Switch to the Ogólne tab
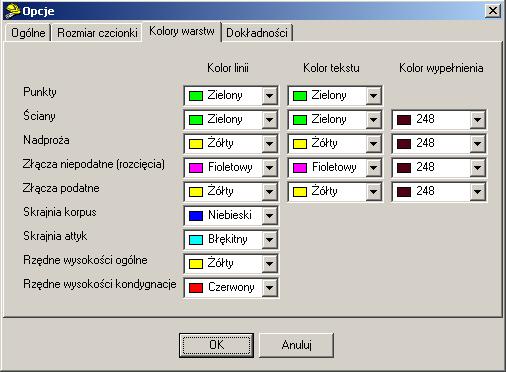Screen dimensions: 506x372 [28, 33]
